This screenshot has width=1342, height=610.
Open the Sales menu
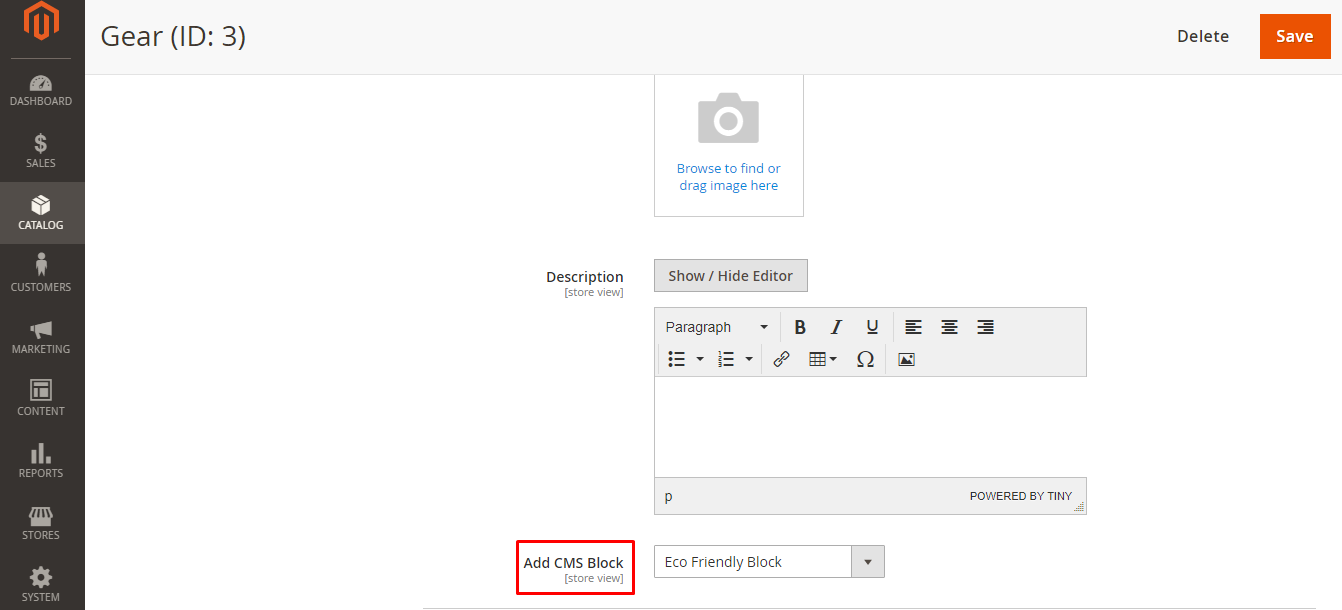pyautogui.click(x=42, y=151)
